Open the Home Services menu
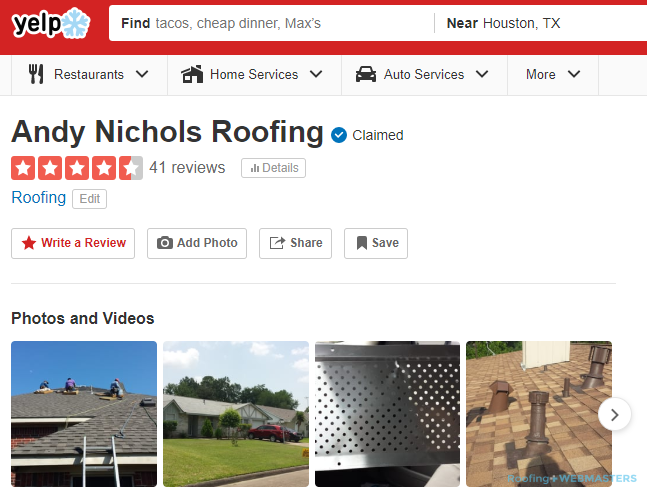This screenshot has width=647, height=494. point(255,75)
